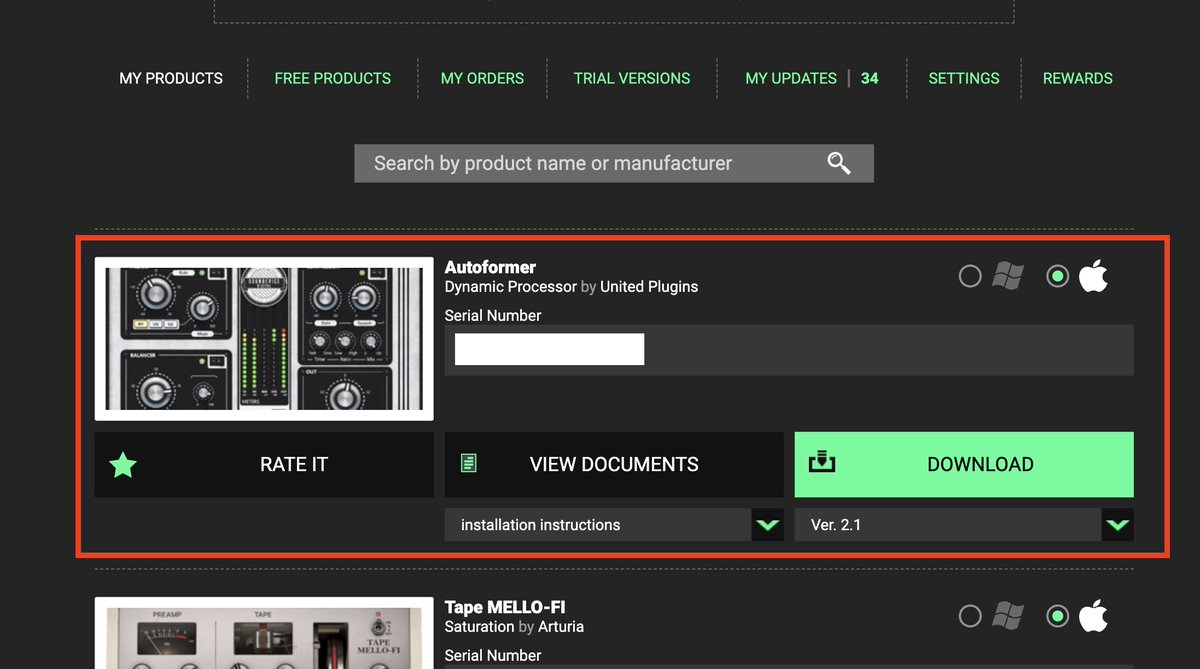Click the Autoformer product title
The image size is (1200, 669).
(x=490, y=267)
